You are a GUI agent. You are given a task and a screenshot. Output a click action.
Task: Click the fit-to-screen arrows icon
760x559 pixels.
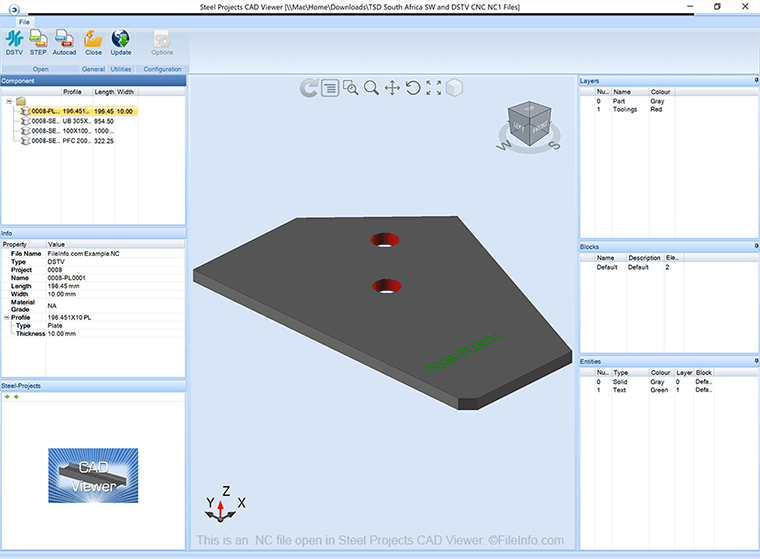click(x=434, y=88)
